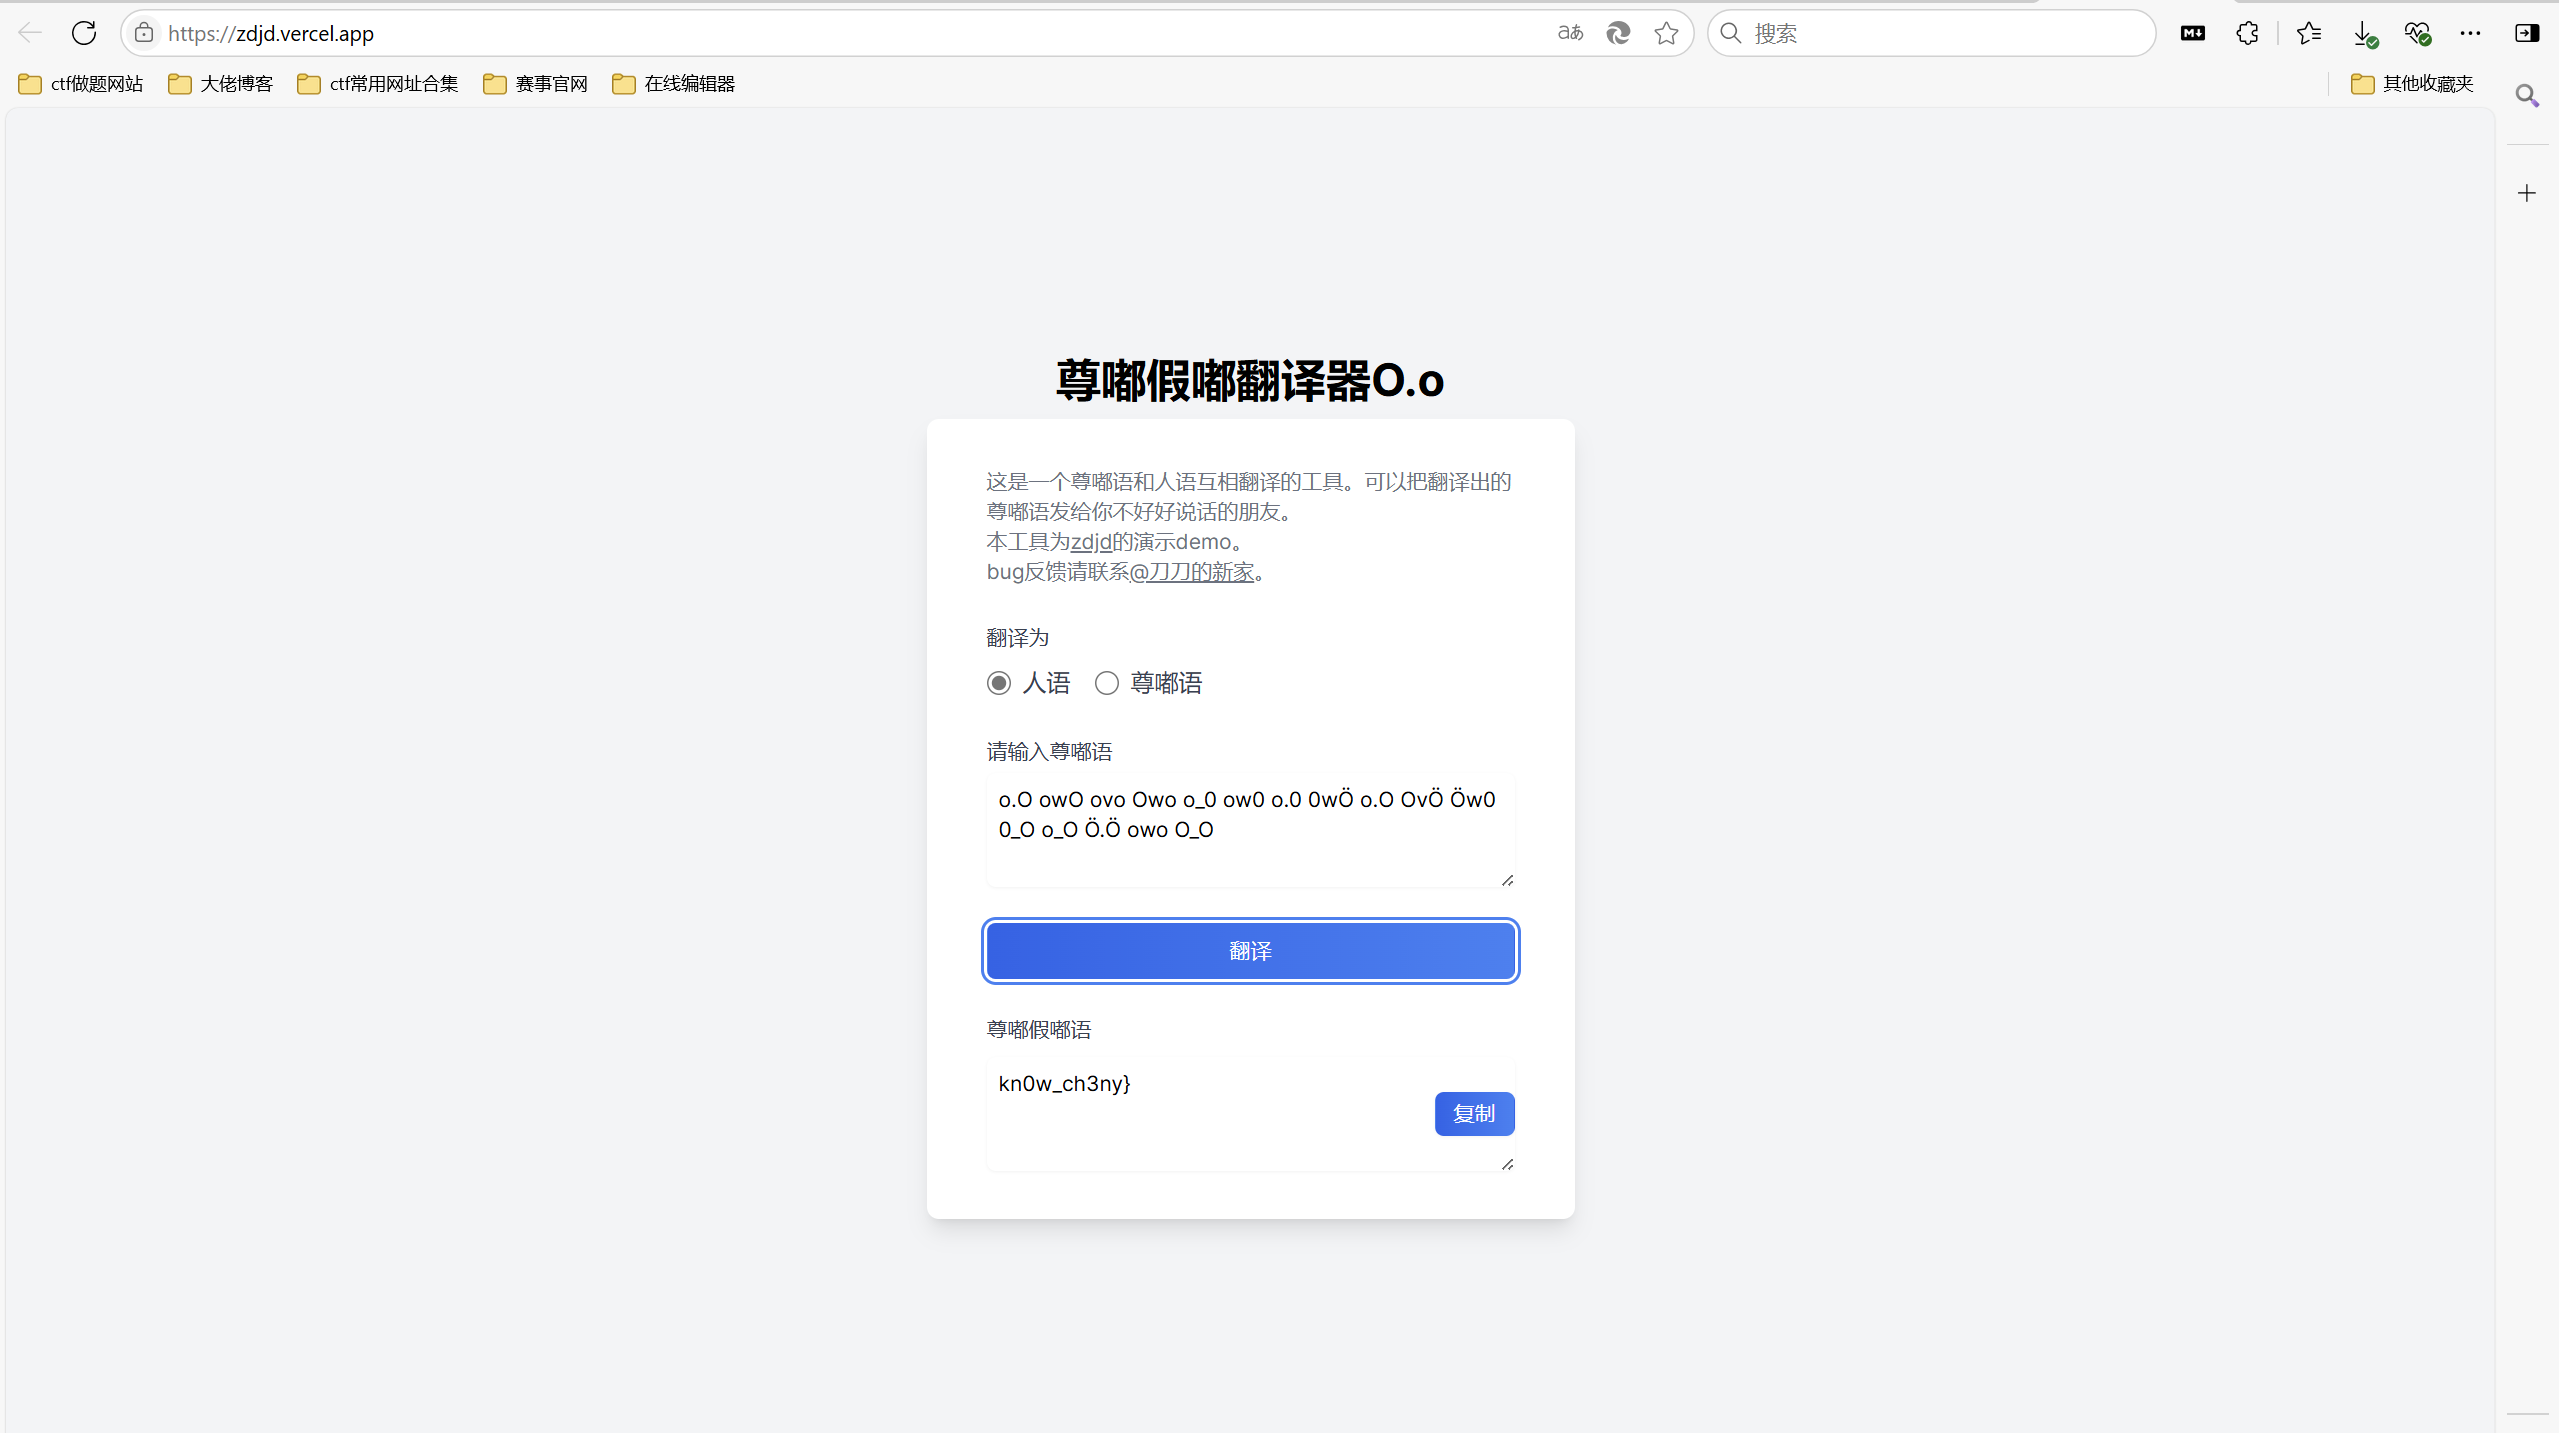Select the 人语 radio option
The height and width of the screenshot is (1433, 2559).
coord(998,683)
